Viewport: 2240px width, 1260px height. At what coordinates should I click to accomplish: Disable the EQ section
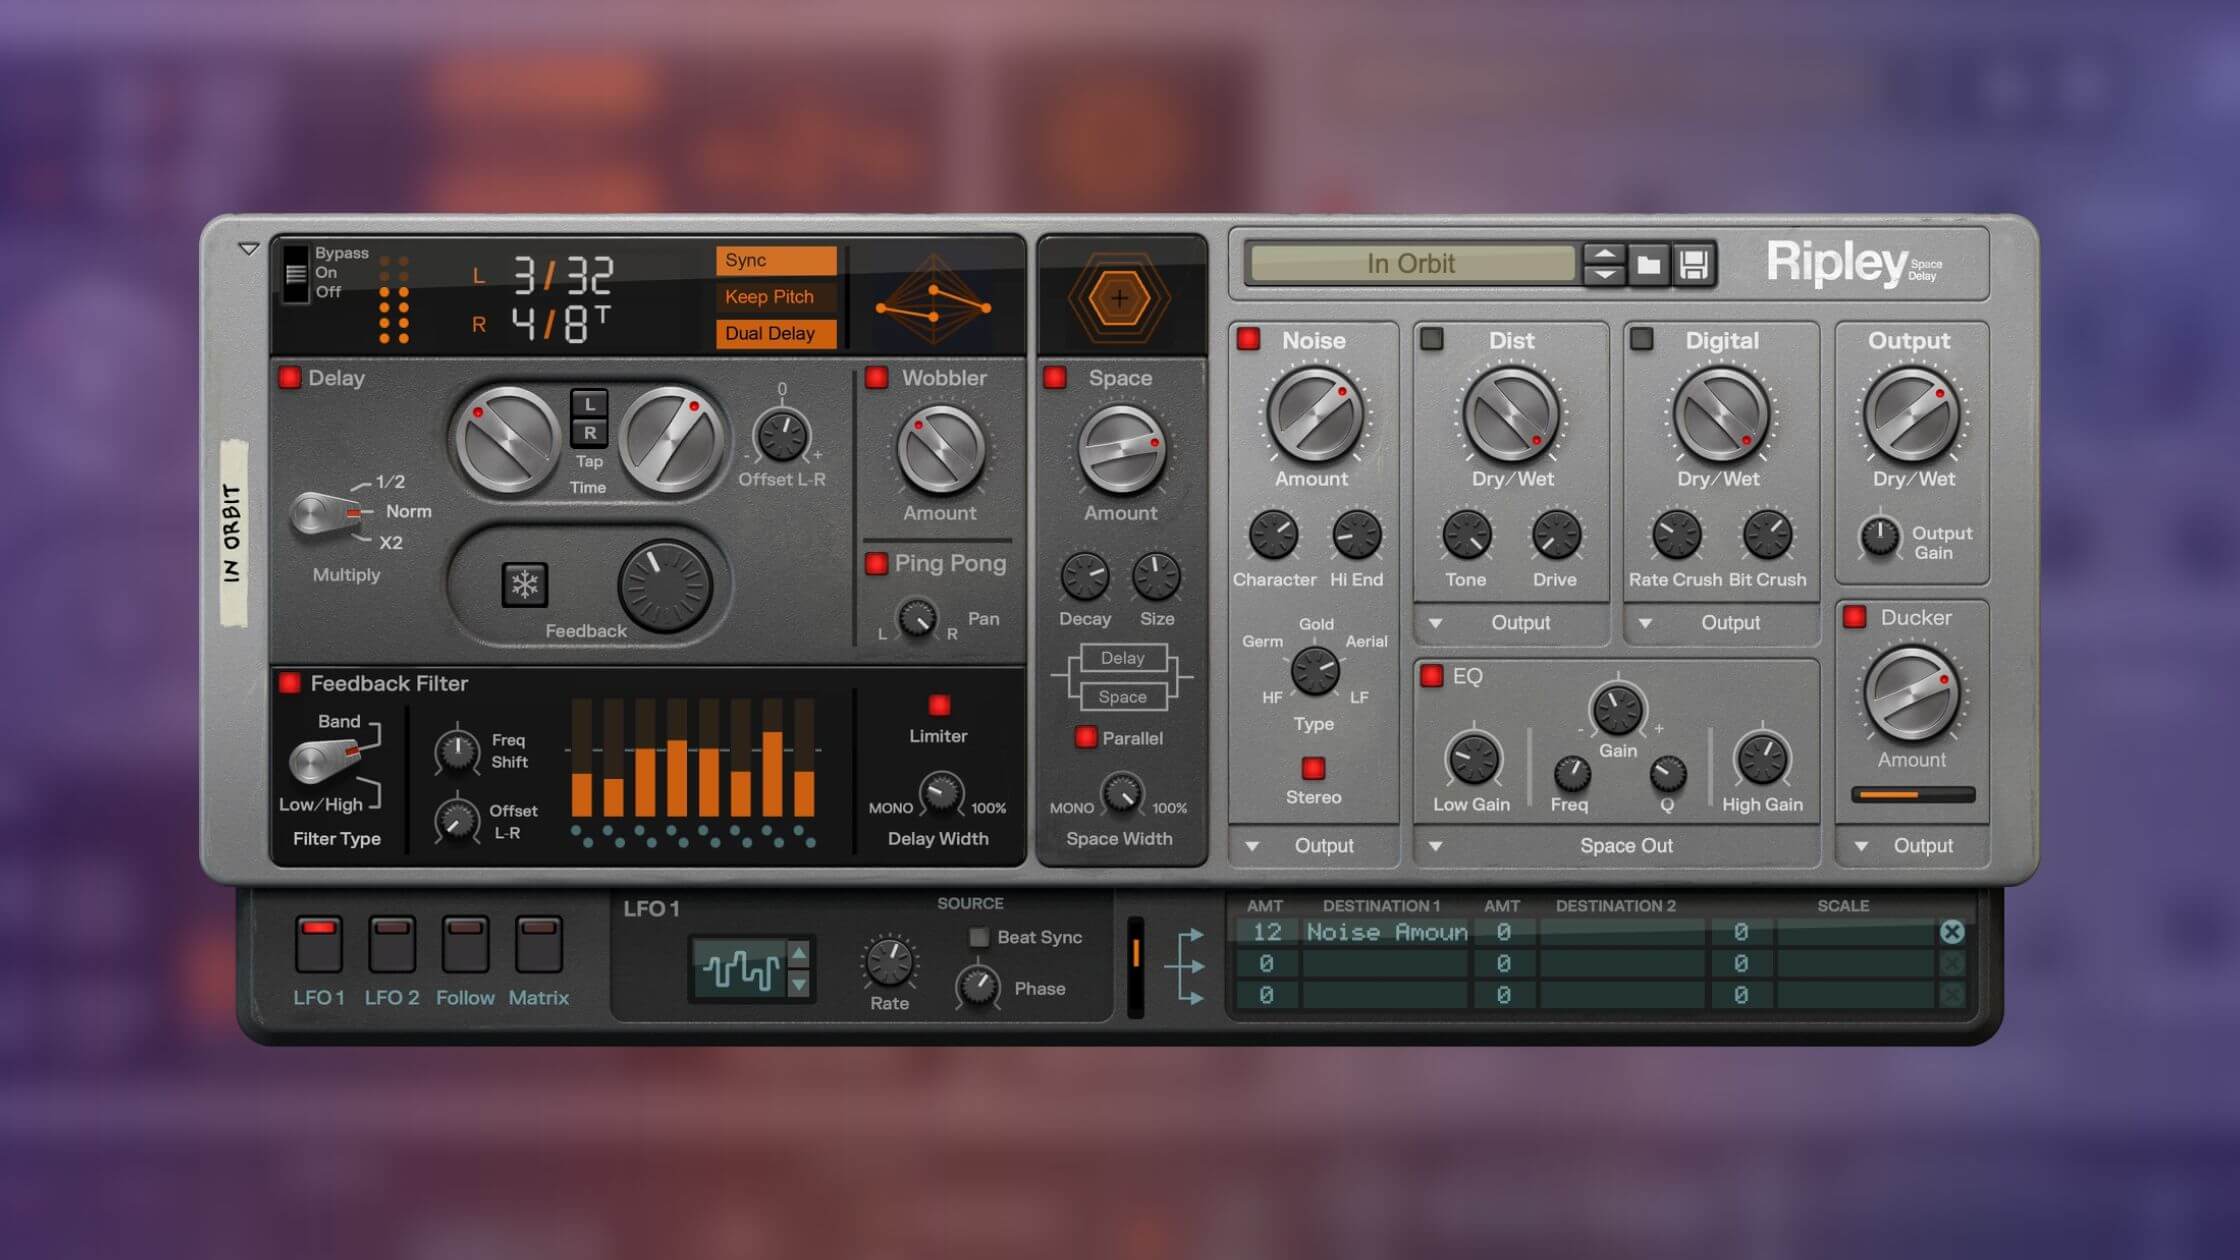point(1432,676)
